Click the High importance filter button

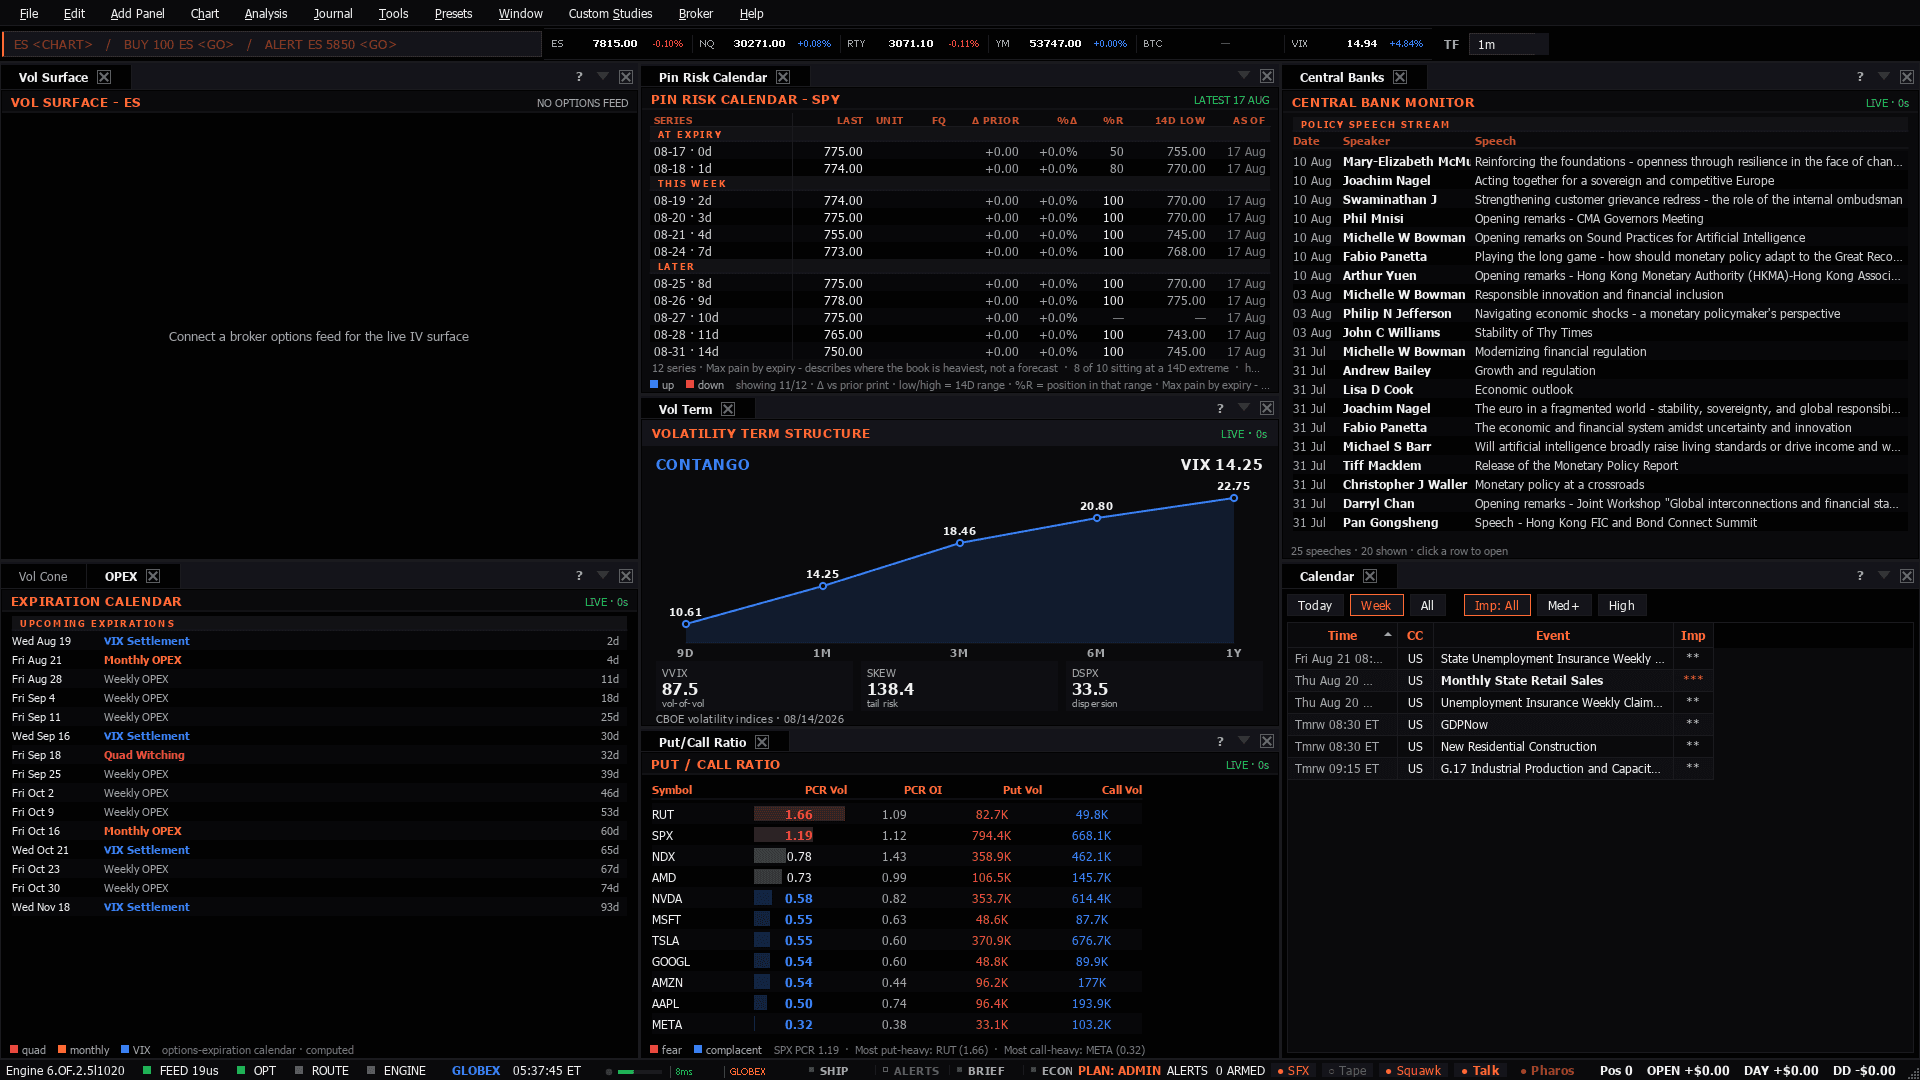point(1621,605)
